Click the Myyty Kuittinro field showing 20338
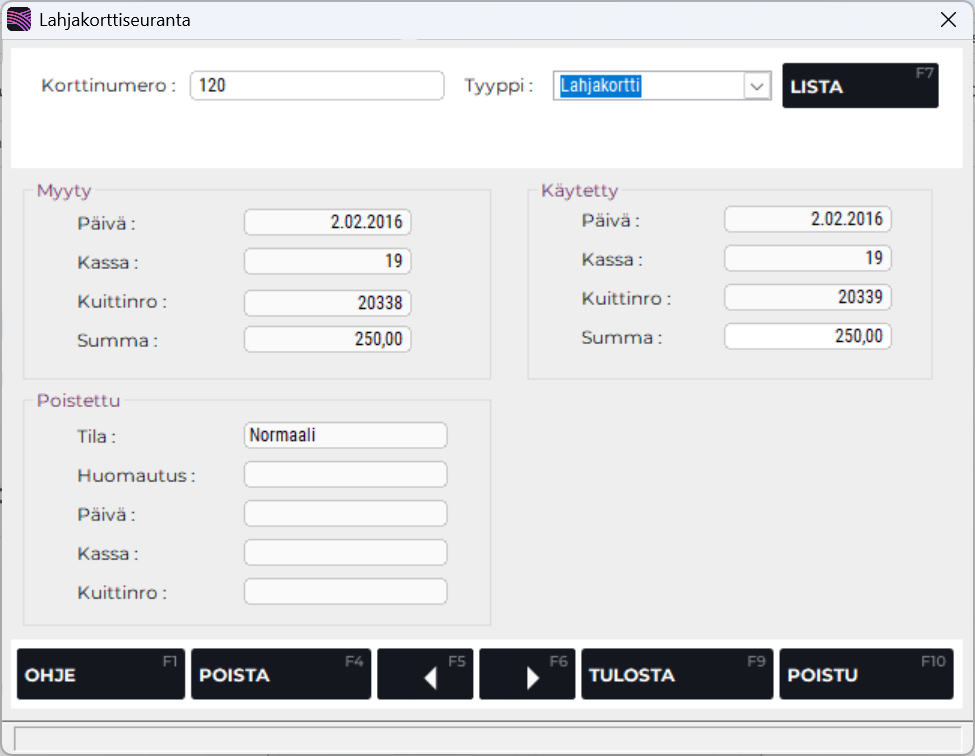The image size is (975, 756). pyautogui.click(x=327, y=303)
